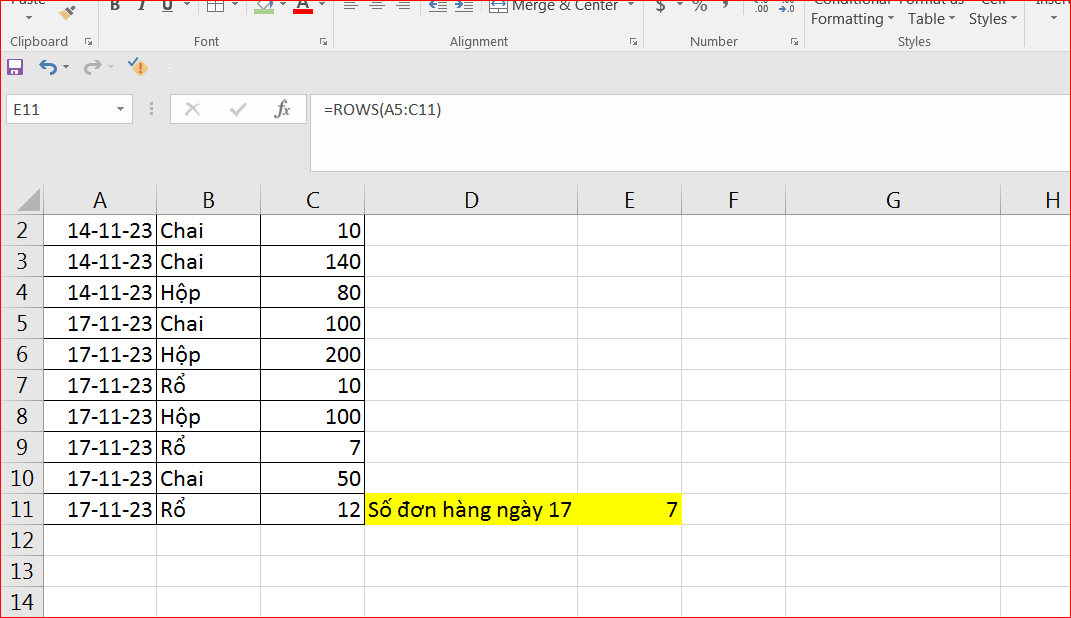Open the Borders dropdown arrow
Screen dimensions: 1071x618
[x=235, y=5]
